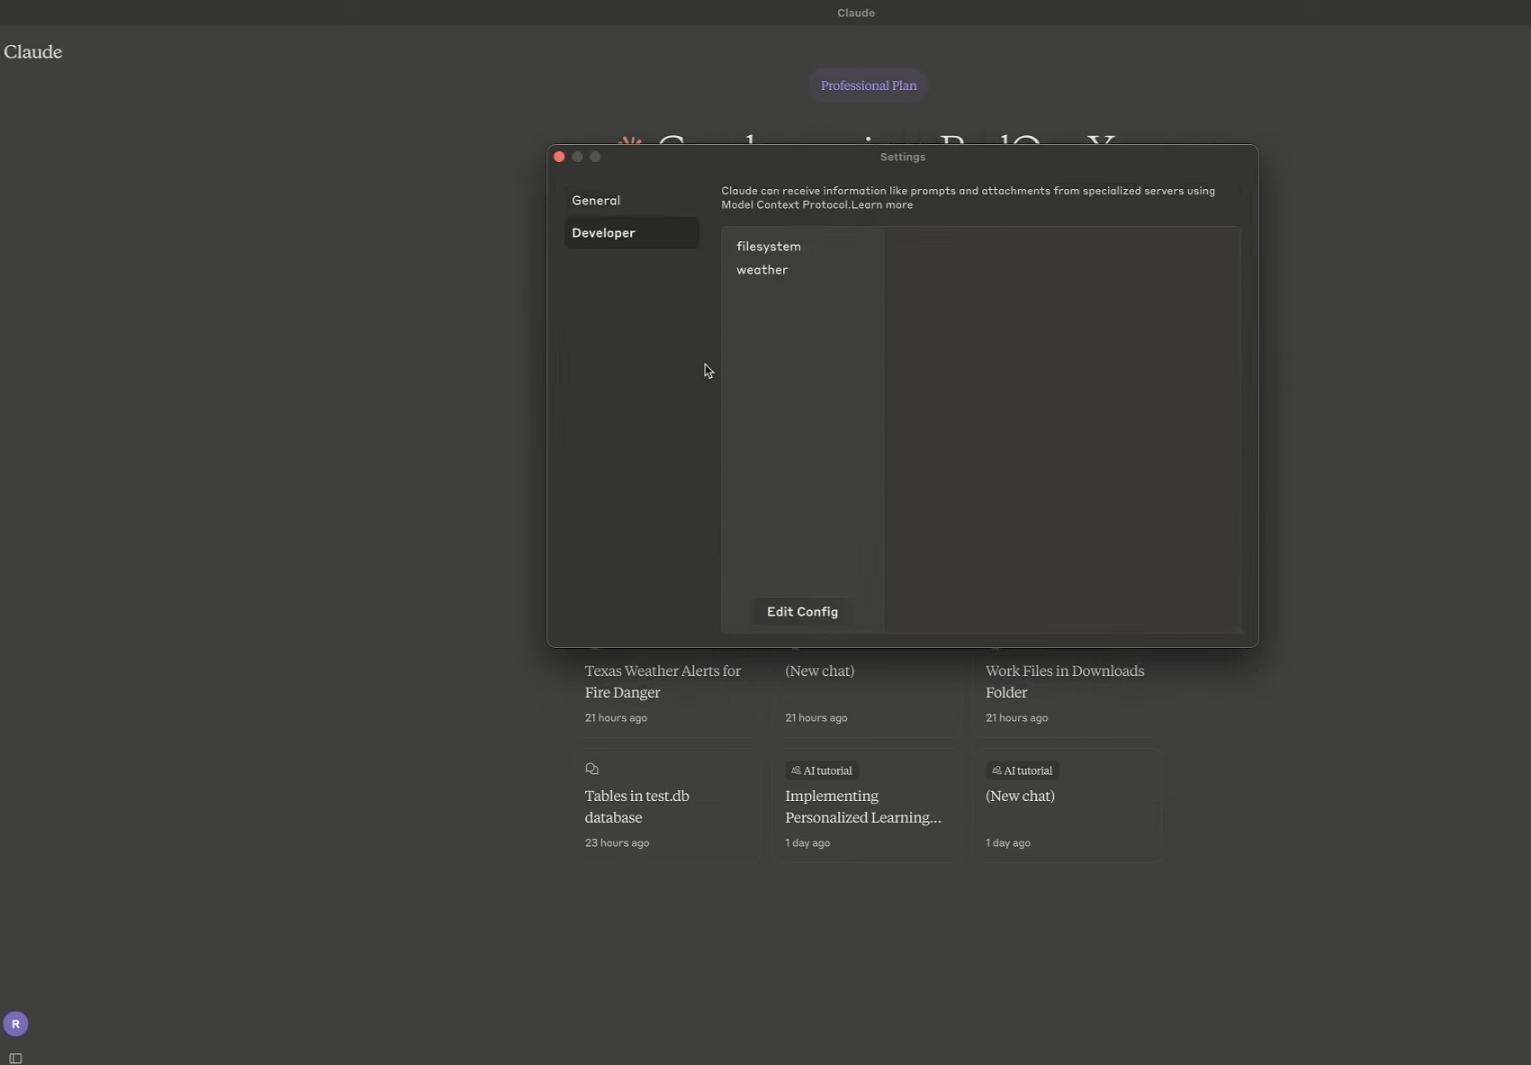This screenshot has width=1531, height=1065.
Task: Click the AI tutorial badge on Implementing Personalized Learning
Action: (820, 770)
